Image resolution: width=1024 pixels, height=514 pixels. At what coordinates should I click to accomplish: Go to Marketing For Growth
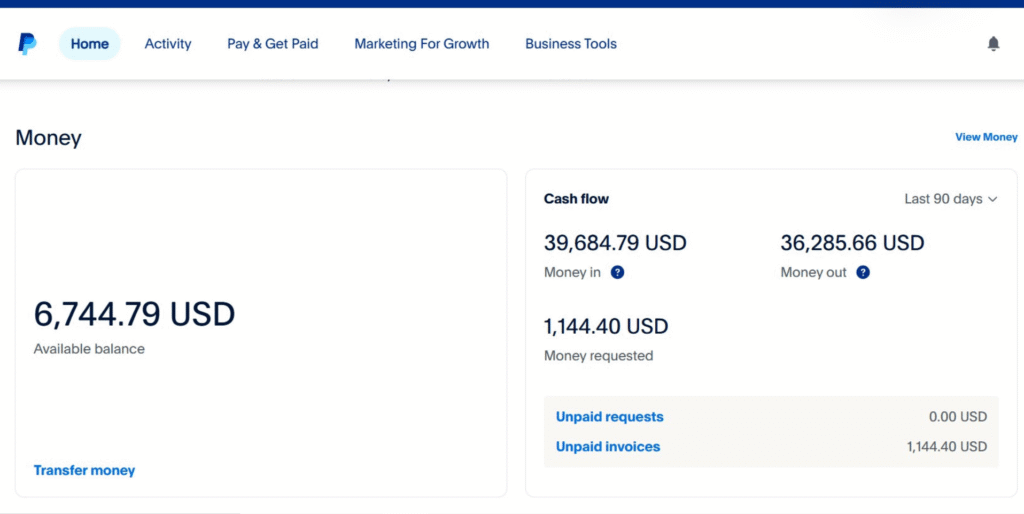click(422, 44)
